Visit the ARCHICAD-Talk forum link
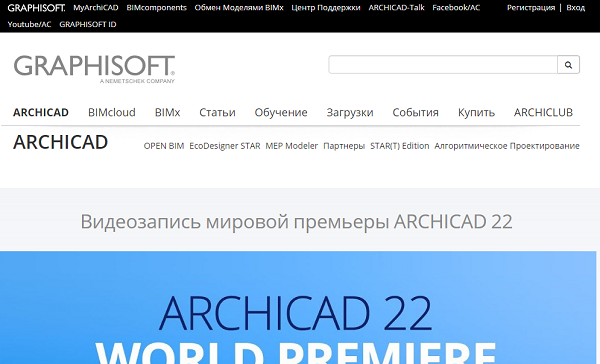This screenshot has height=364, width=600. (x=396, y=8)
